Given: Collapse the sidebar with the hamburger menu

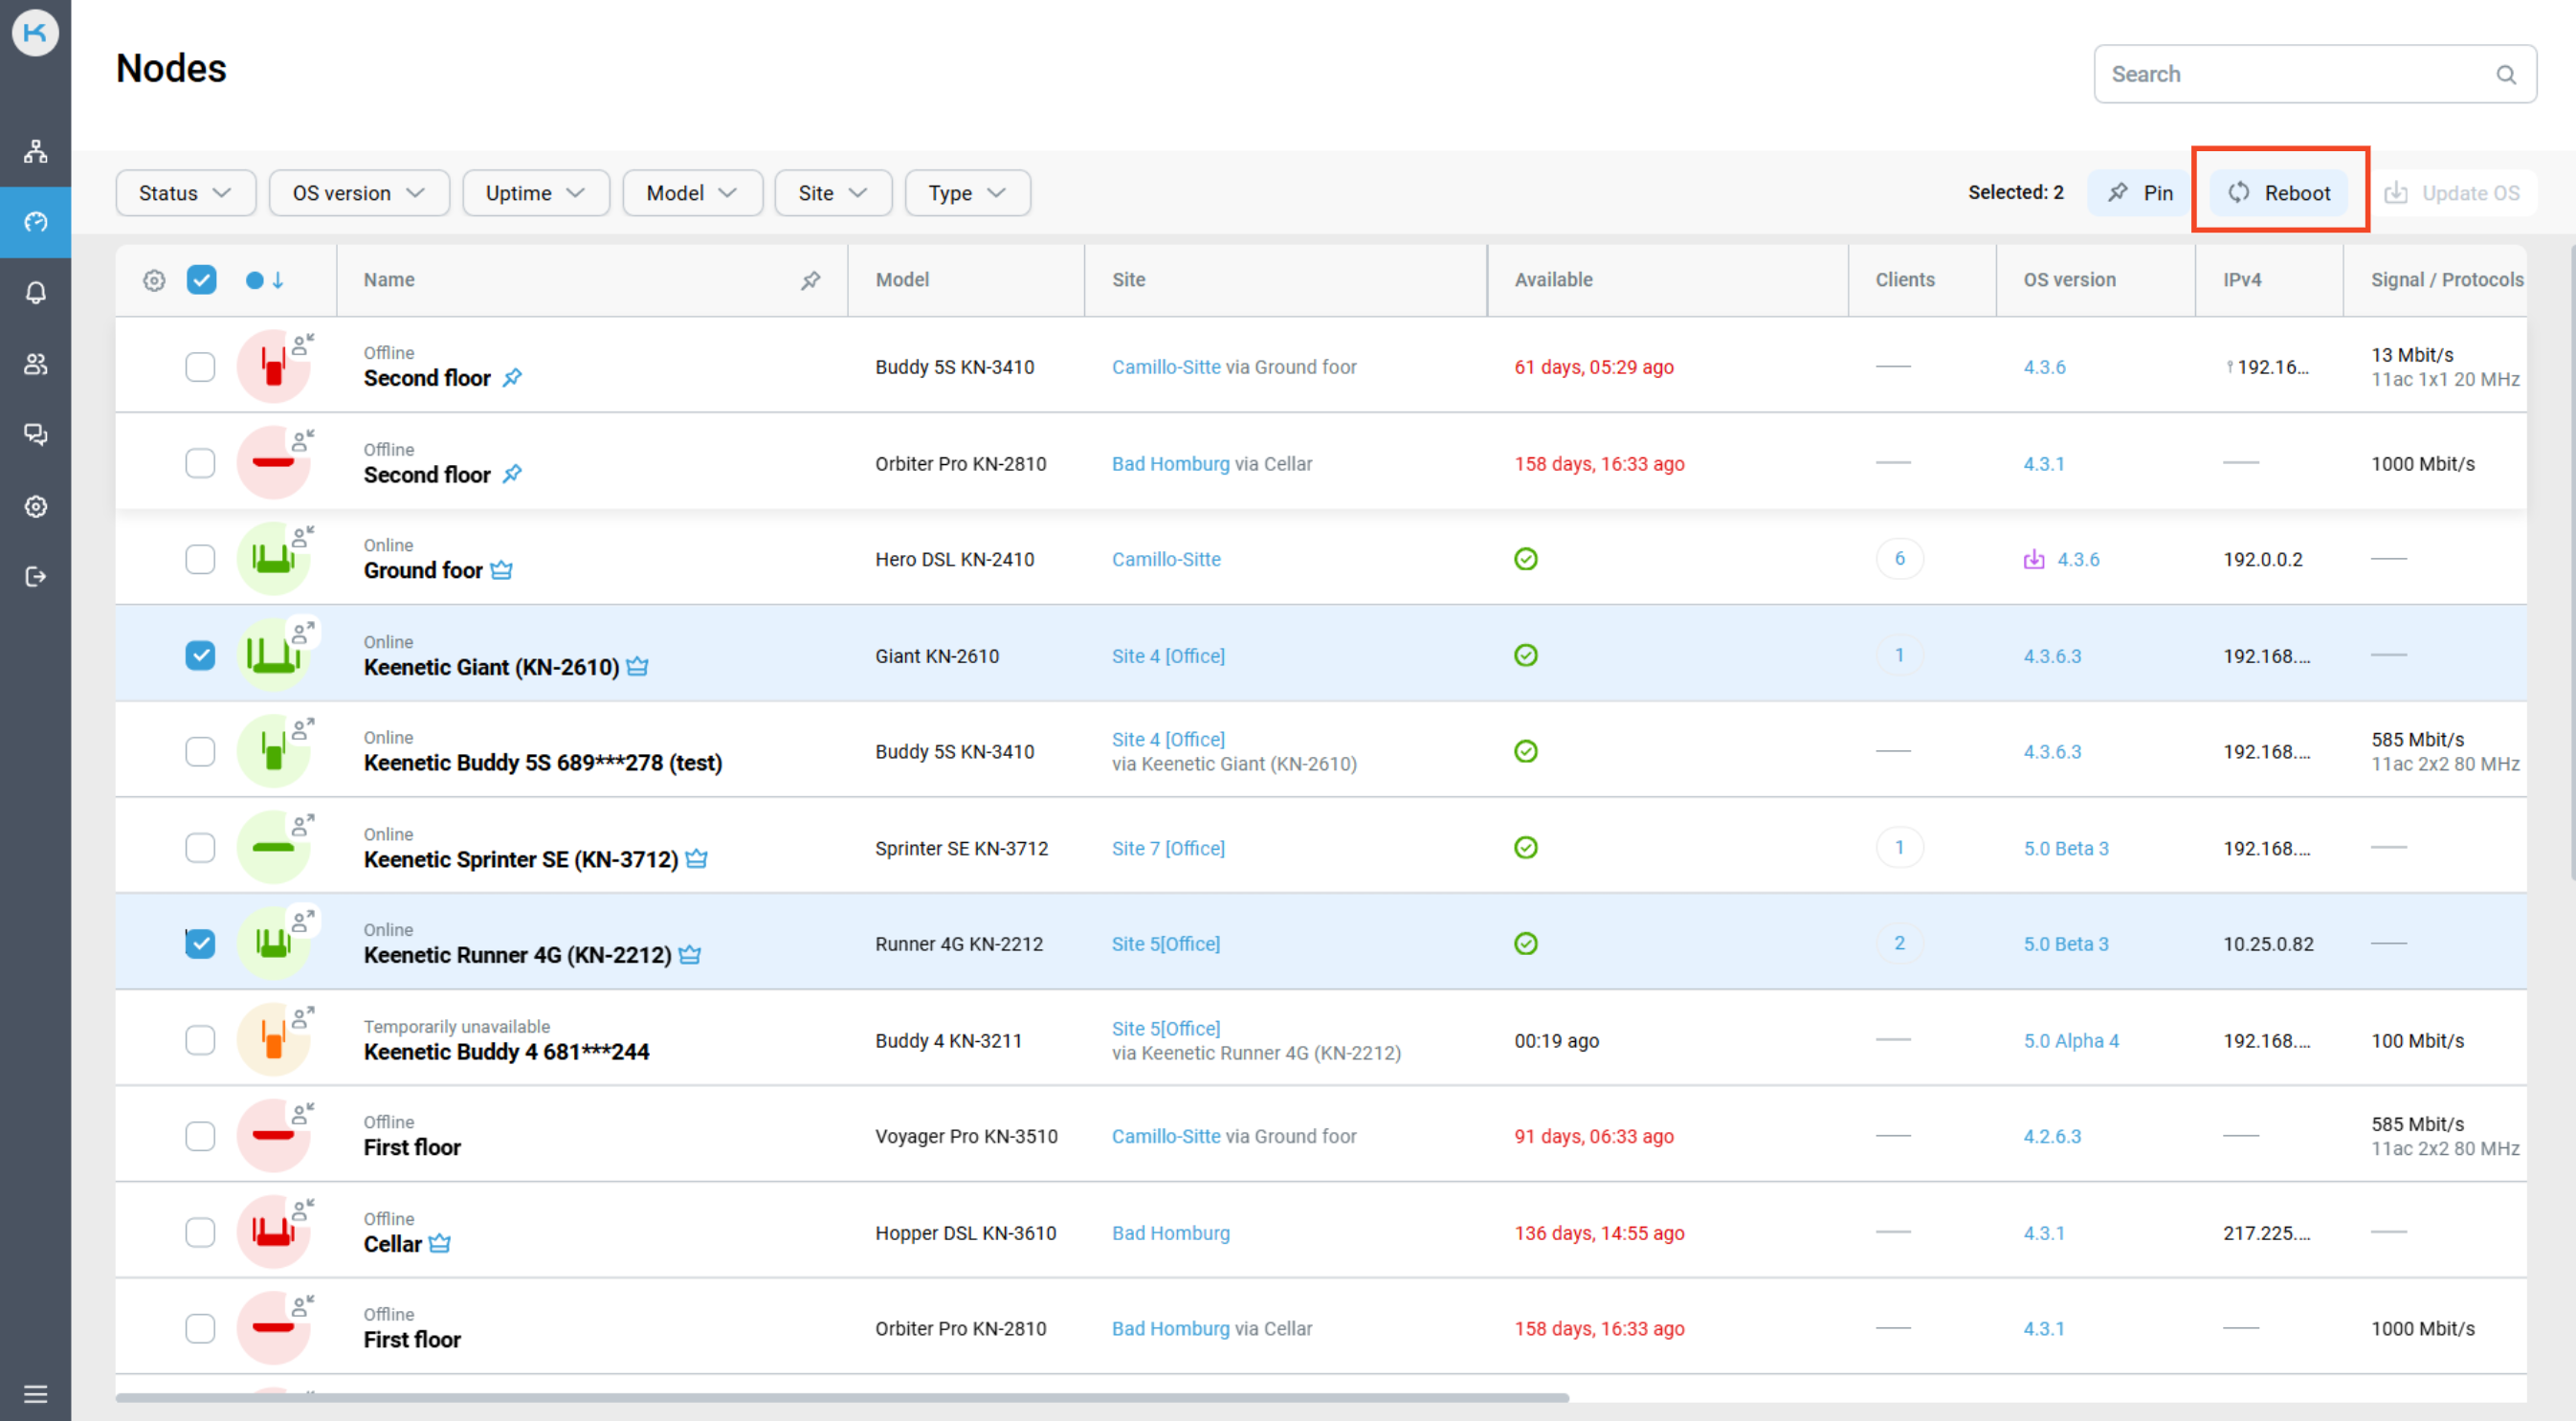Looking at the screenshot, I should click(x=36, y=1393).
